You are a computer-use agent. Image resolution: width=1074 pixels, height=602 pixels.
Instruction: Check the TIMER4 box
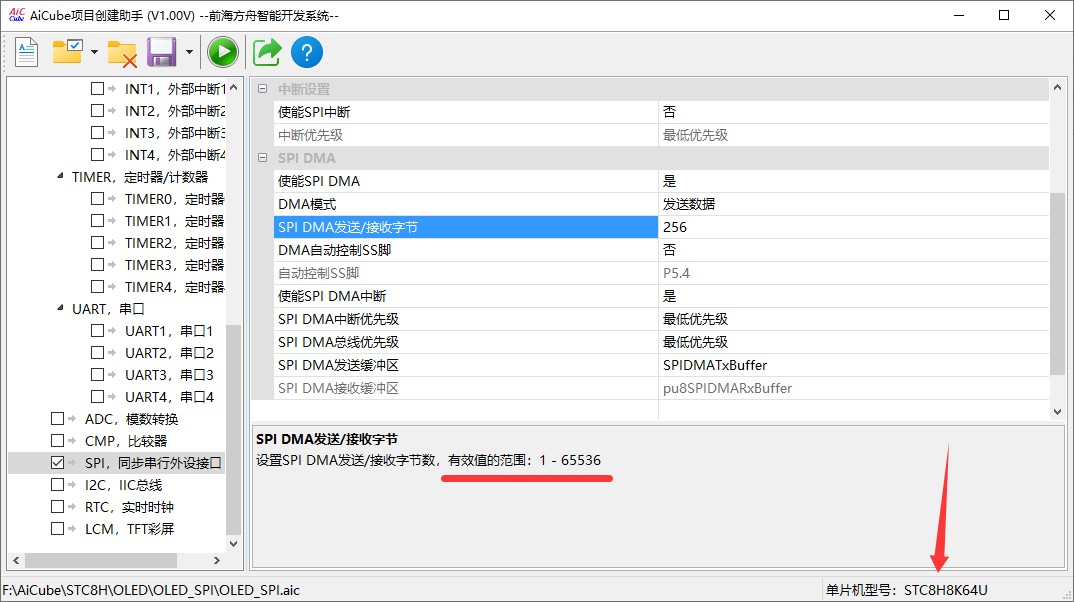pyautogui.click(x=97, y=286)
